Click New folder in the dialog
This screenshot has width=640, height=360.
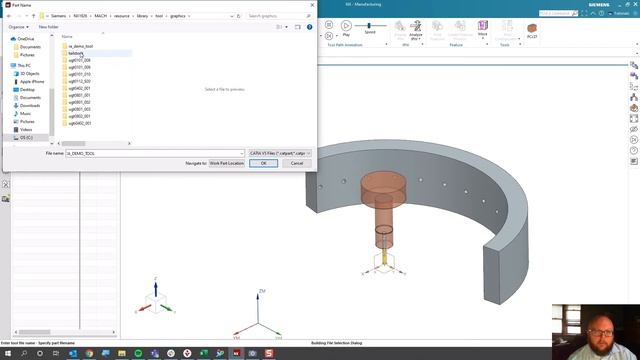point(49,27)
